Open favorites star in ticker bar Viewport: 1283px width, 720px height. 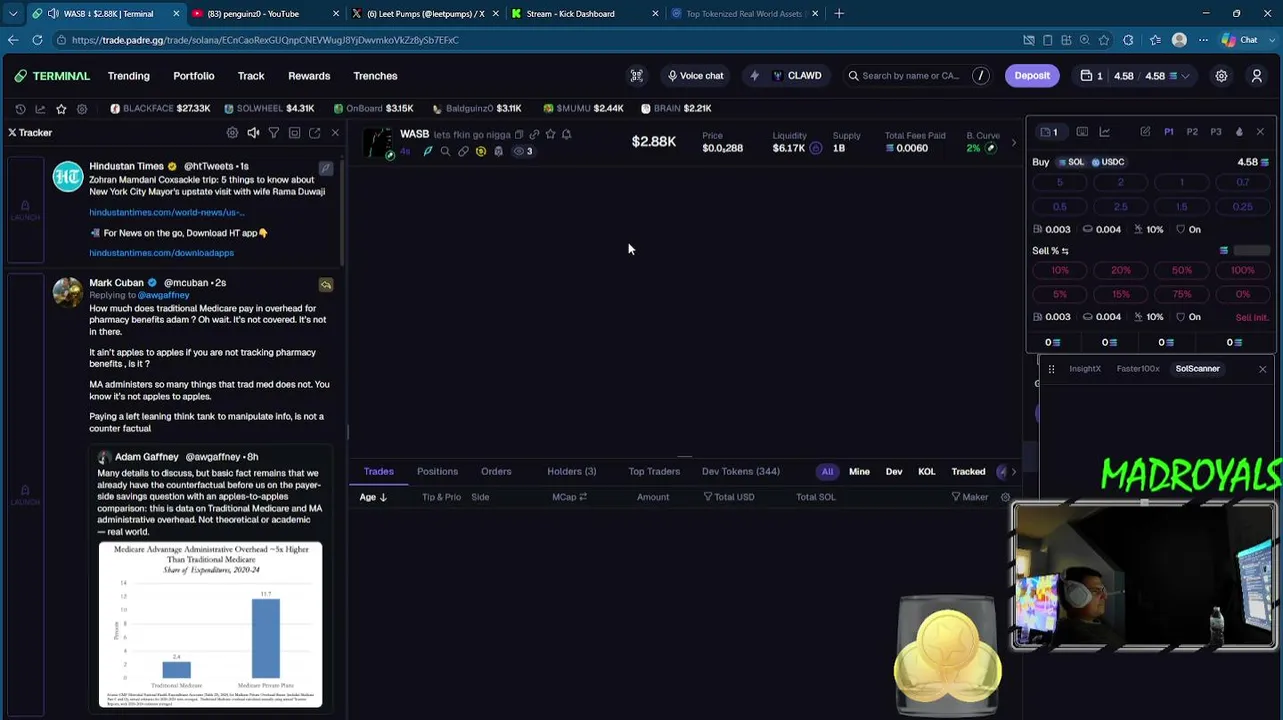tap(61, 108)
